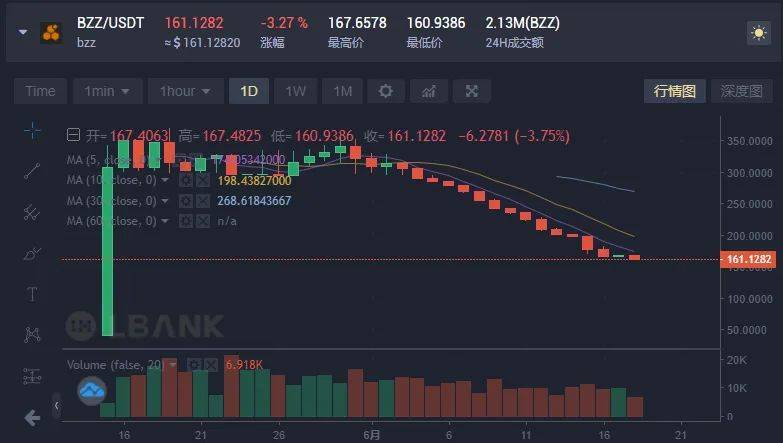Open chart settings gear icon
783x443 pixels.
386,91
